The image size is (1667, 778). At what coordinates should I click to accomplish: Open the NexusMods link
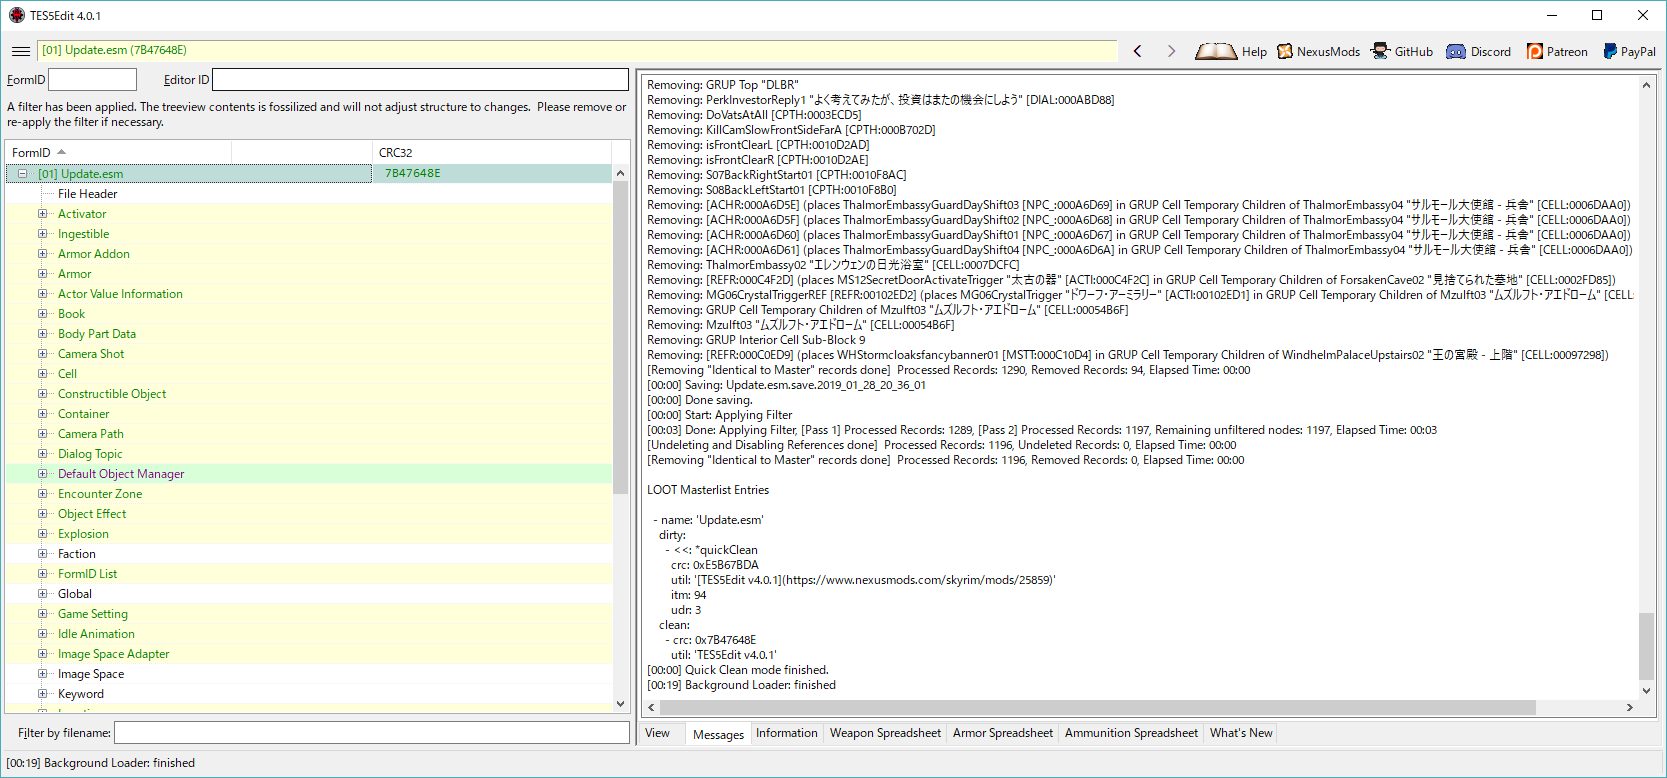tap(1318, 51)
